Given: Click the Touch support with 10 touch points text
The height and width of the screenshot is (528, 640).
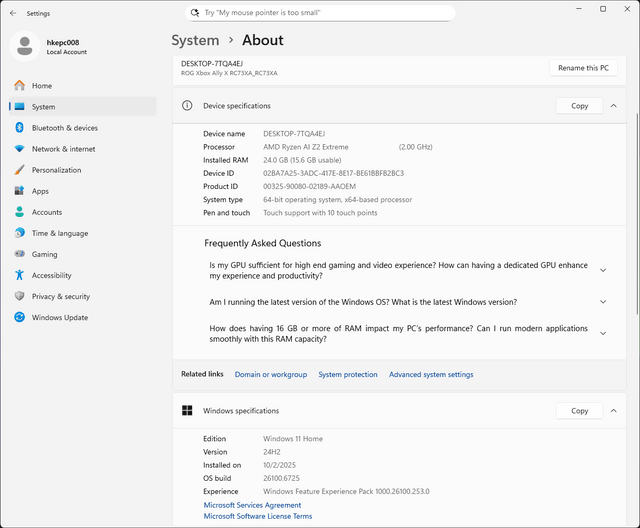Looking at the screenshot, I should coord(320,213).
